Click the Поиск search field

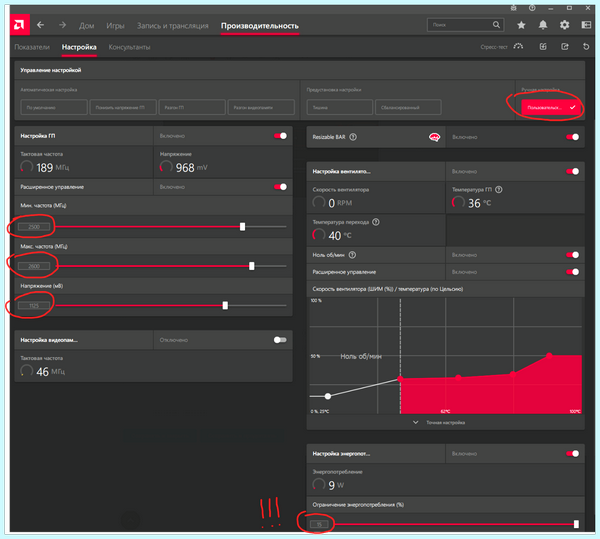(465, 25)
